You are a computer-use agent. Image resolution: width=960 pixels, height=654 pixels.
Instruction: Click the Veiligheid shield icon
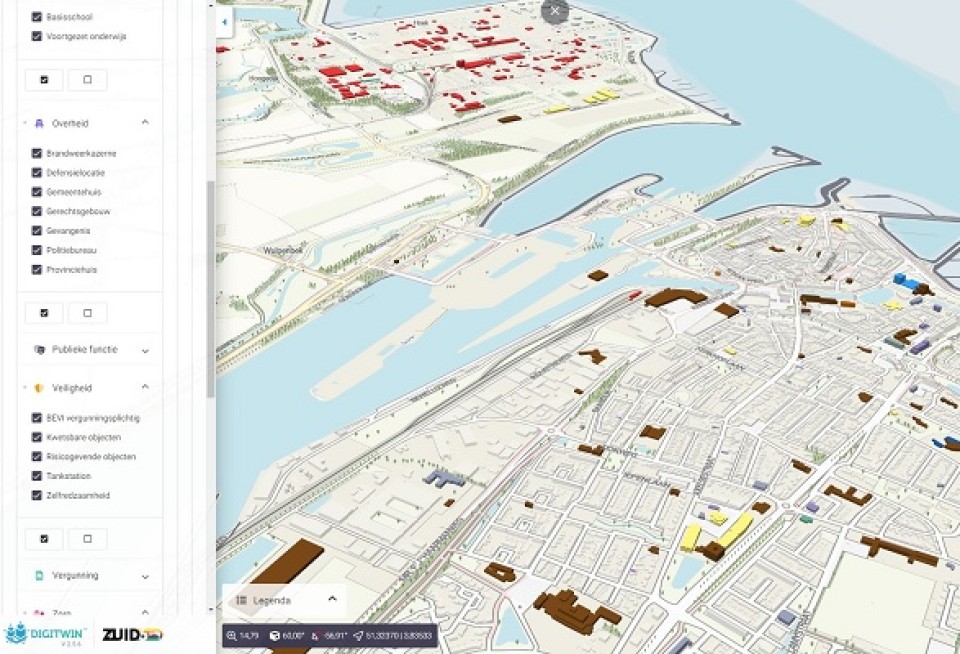pos(38,387)
